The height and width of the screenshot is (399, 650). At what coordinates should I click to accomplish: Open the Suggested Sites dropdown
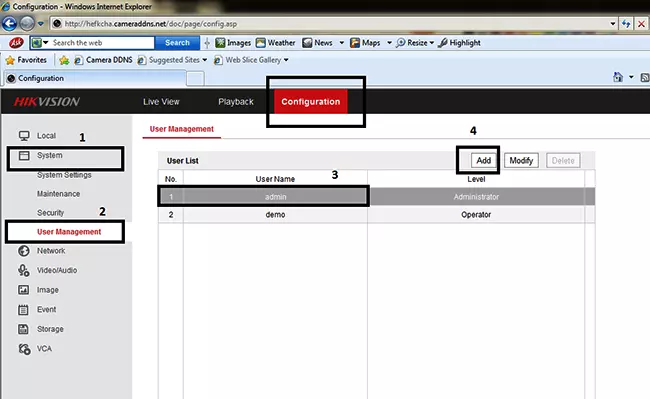[172, 60]
